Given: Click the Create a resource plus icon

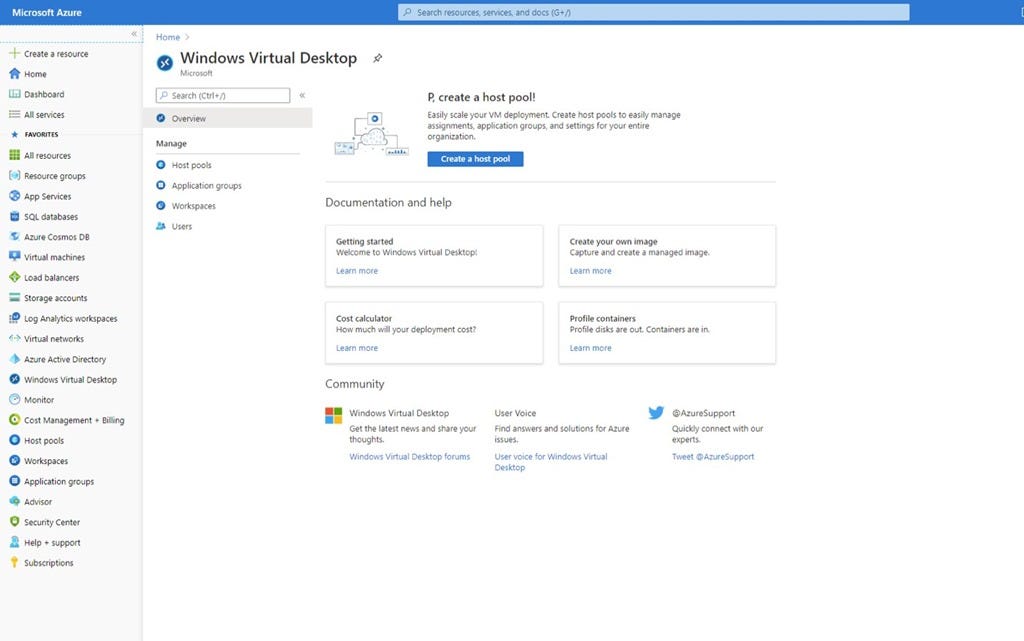Looking at the screenshot, I should coord(14,53).
